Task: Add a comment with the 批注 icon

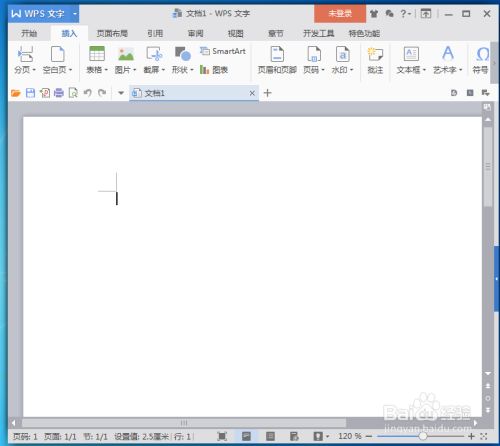Action: point(375,60)
